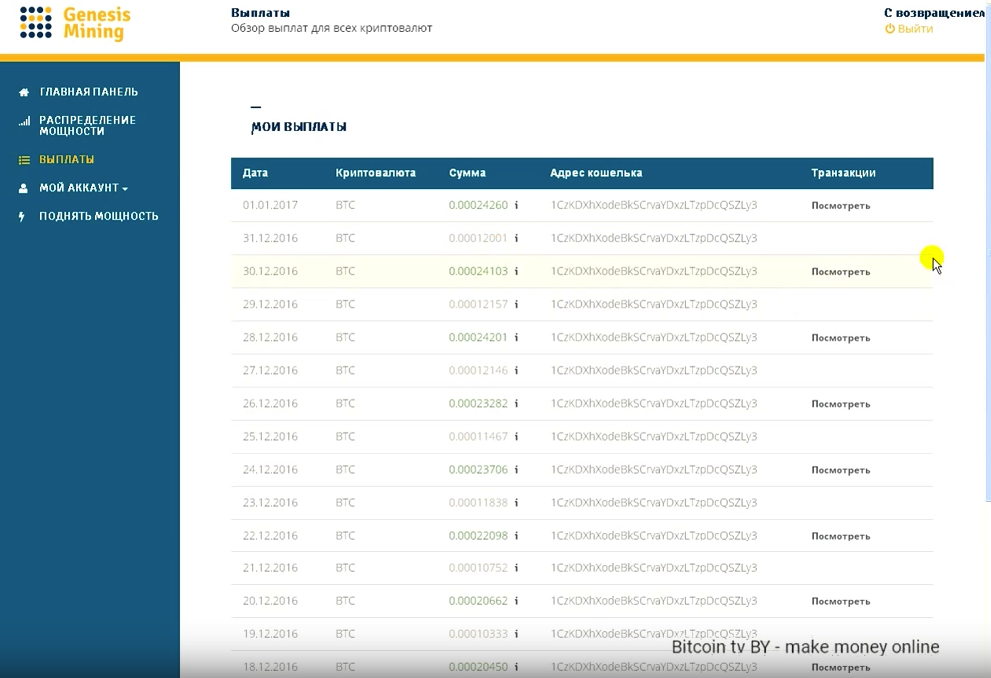Click info icon beside 0.00012001 amount
The width and height of the screenshot is (991, 678).
tap(516, 238)
